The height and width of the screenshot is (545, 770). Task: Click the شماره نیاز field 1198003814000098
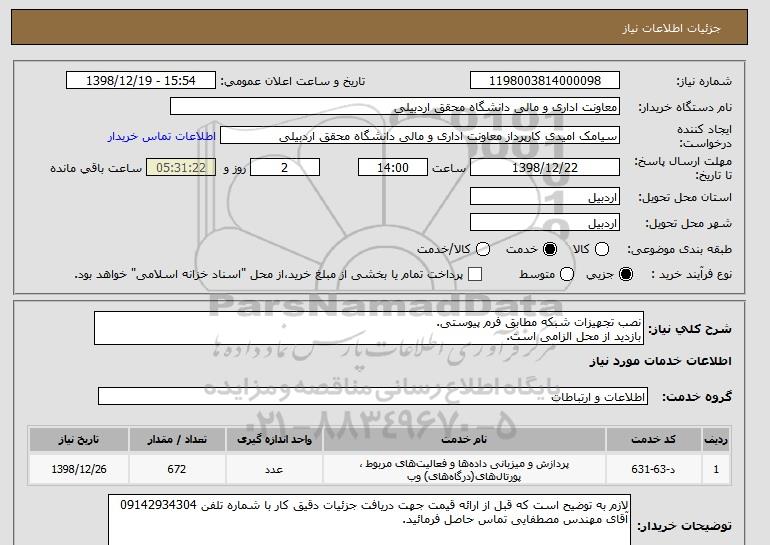pos(545,81)
